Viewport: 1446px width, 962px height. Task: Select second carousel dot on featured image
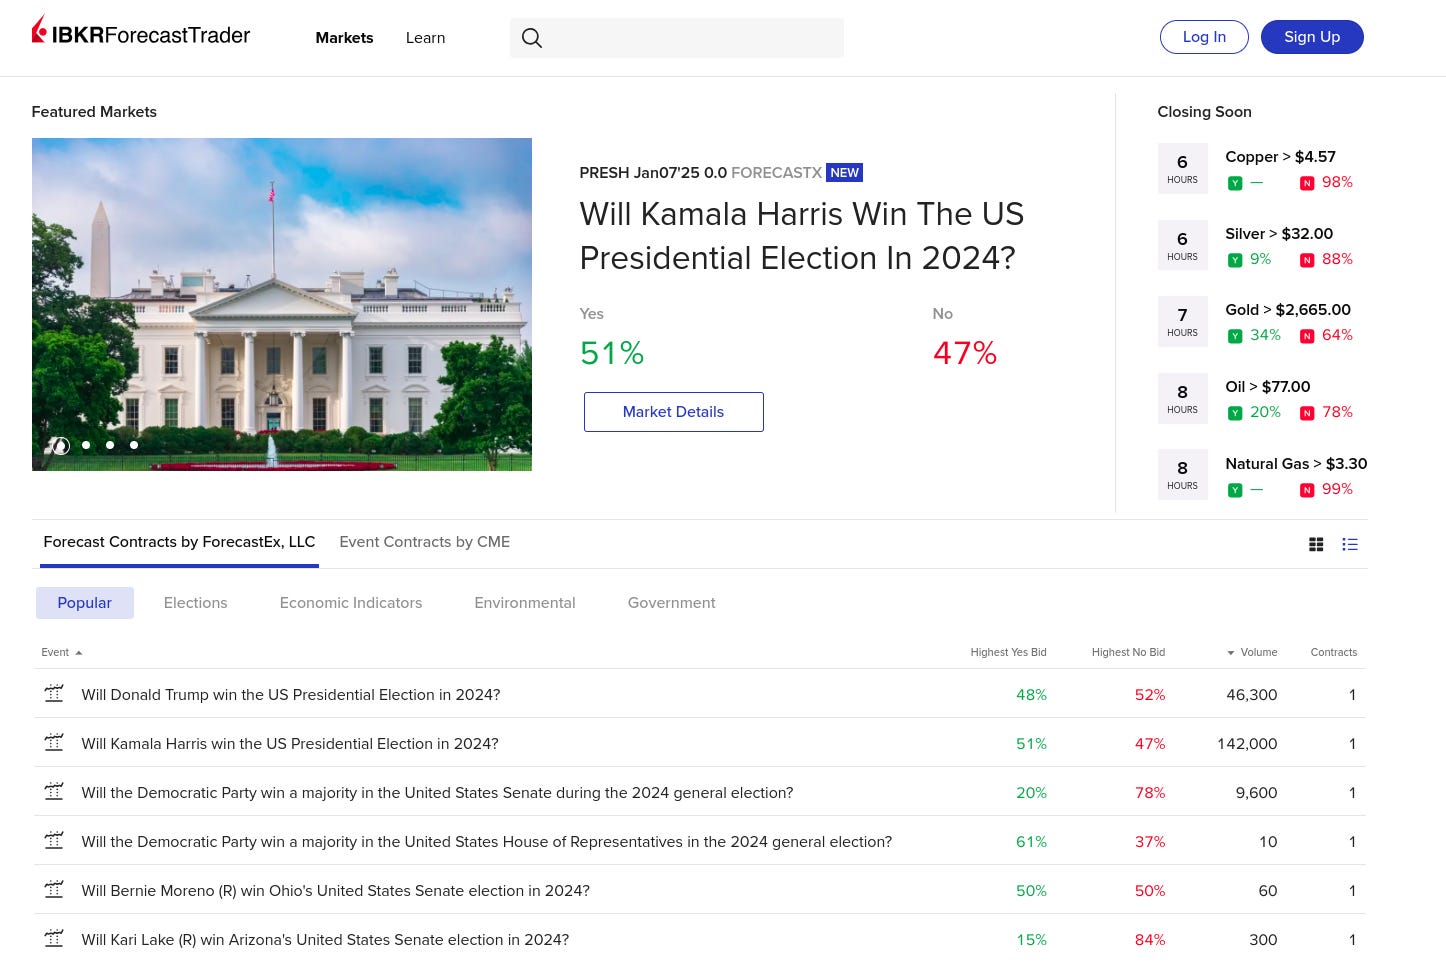click(86, 445)
